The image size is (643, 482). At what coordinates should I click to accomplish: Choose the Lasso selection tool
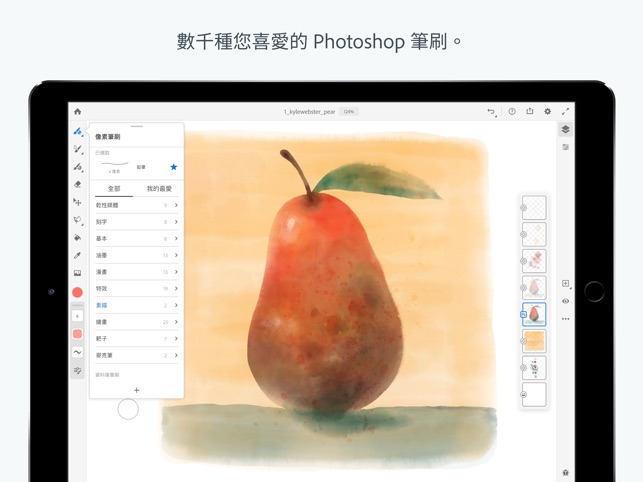[x=78, y=220]
